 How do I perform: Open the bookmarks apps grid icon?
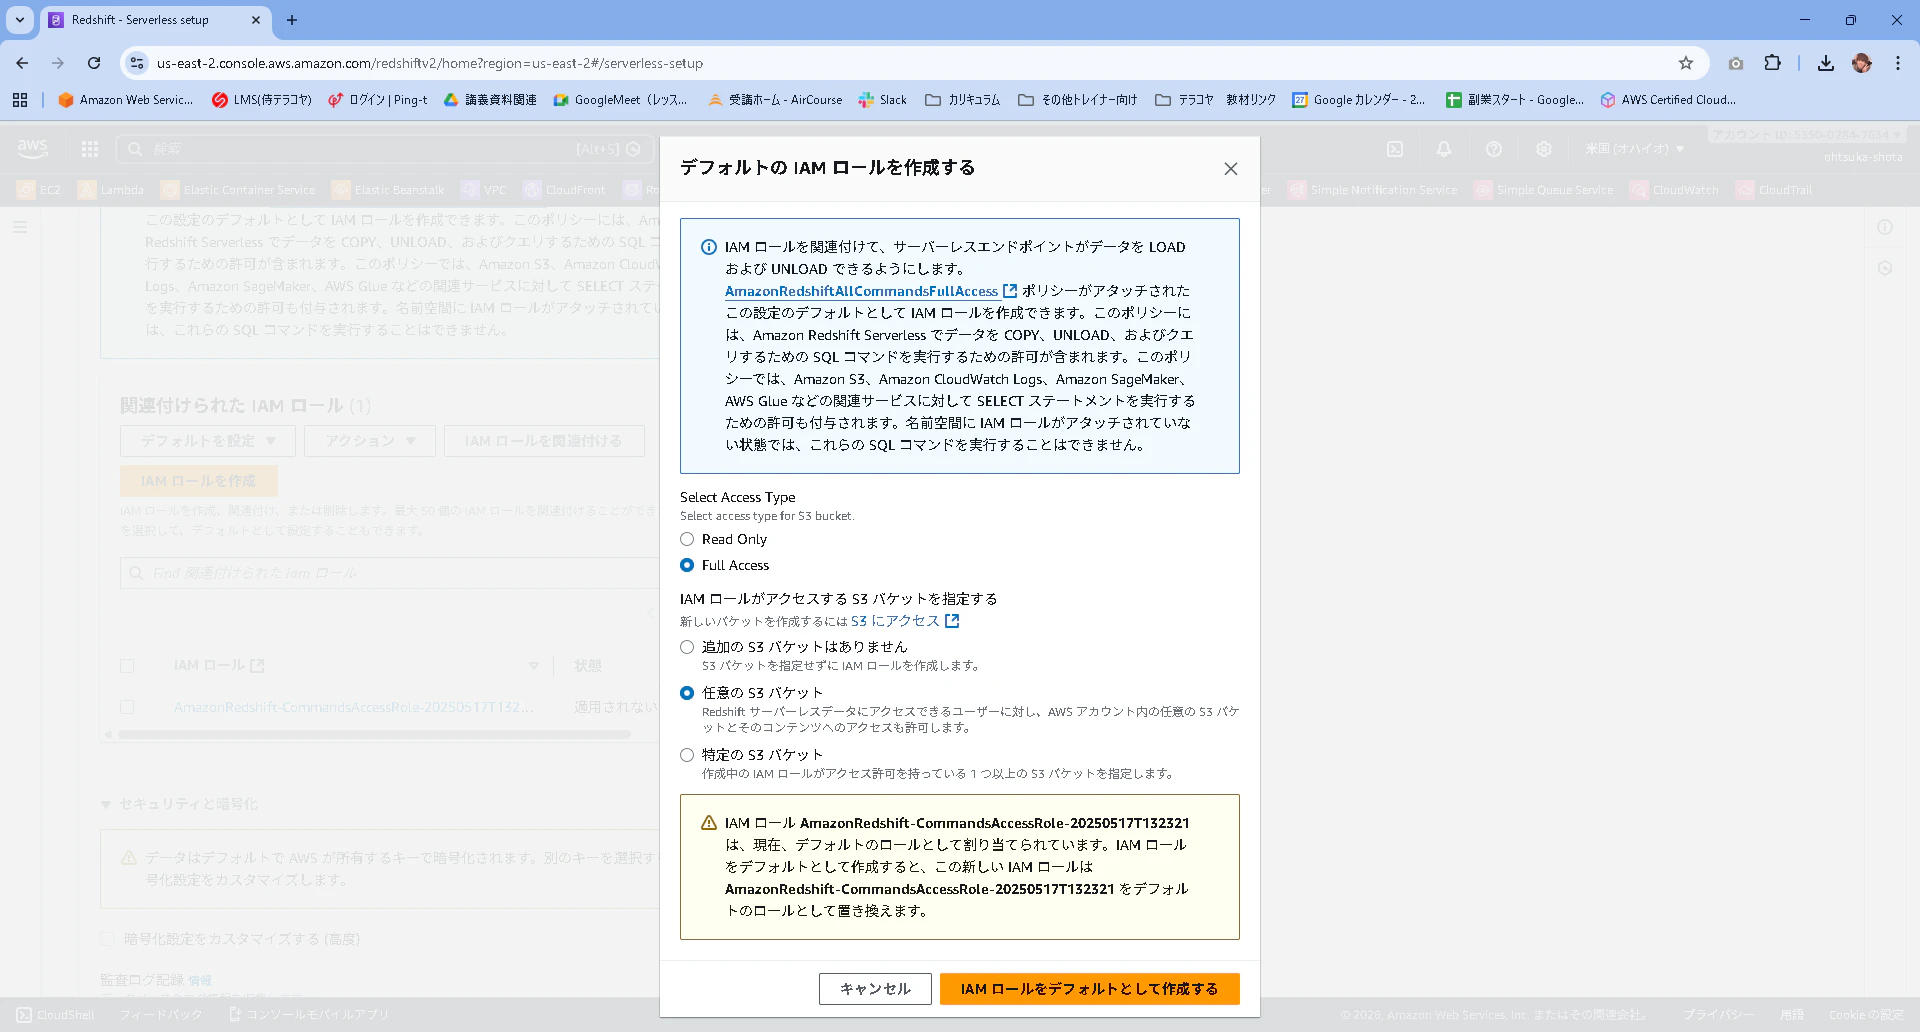pos(20,100)
